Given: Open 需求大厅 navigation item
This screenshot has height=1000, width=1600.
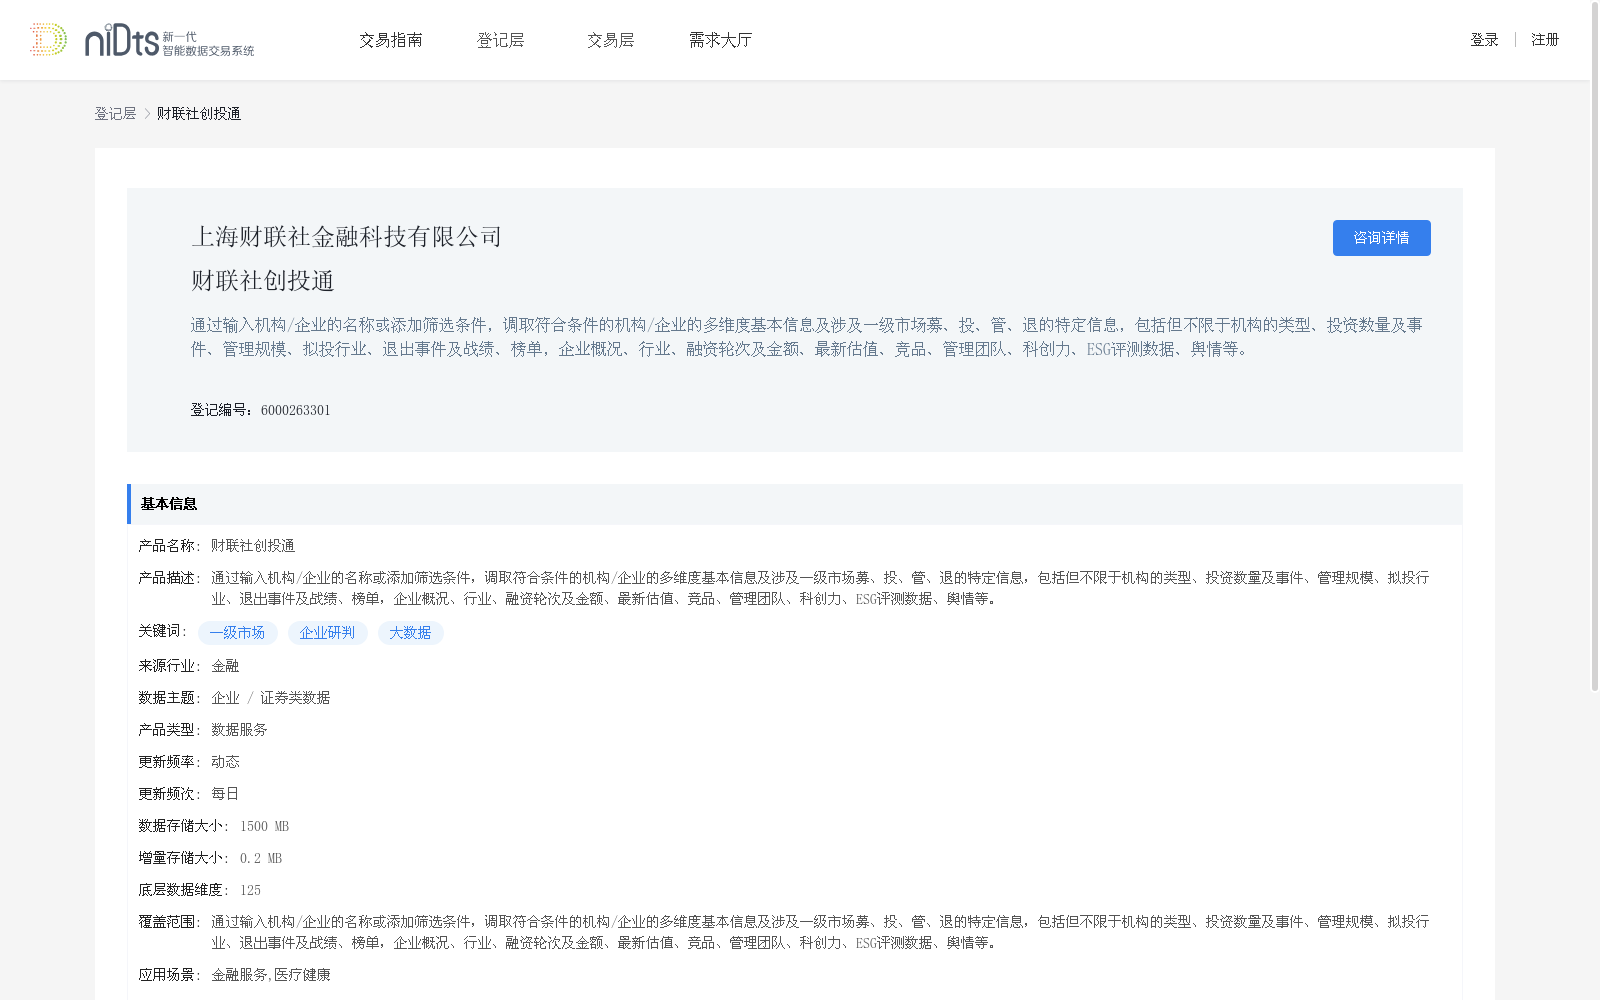Looking at the screenshot, I should tap(720, 40).
